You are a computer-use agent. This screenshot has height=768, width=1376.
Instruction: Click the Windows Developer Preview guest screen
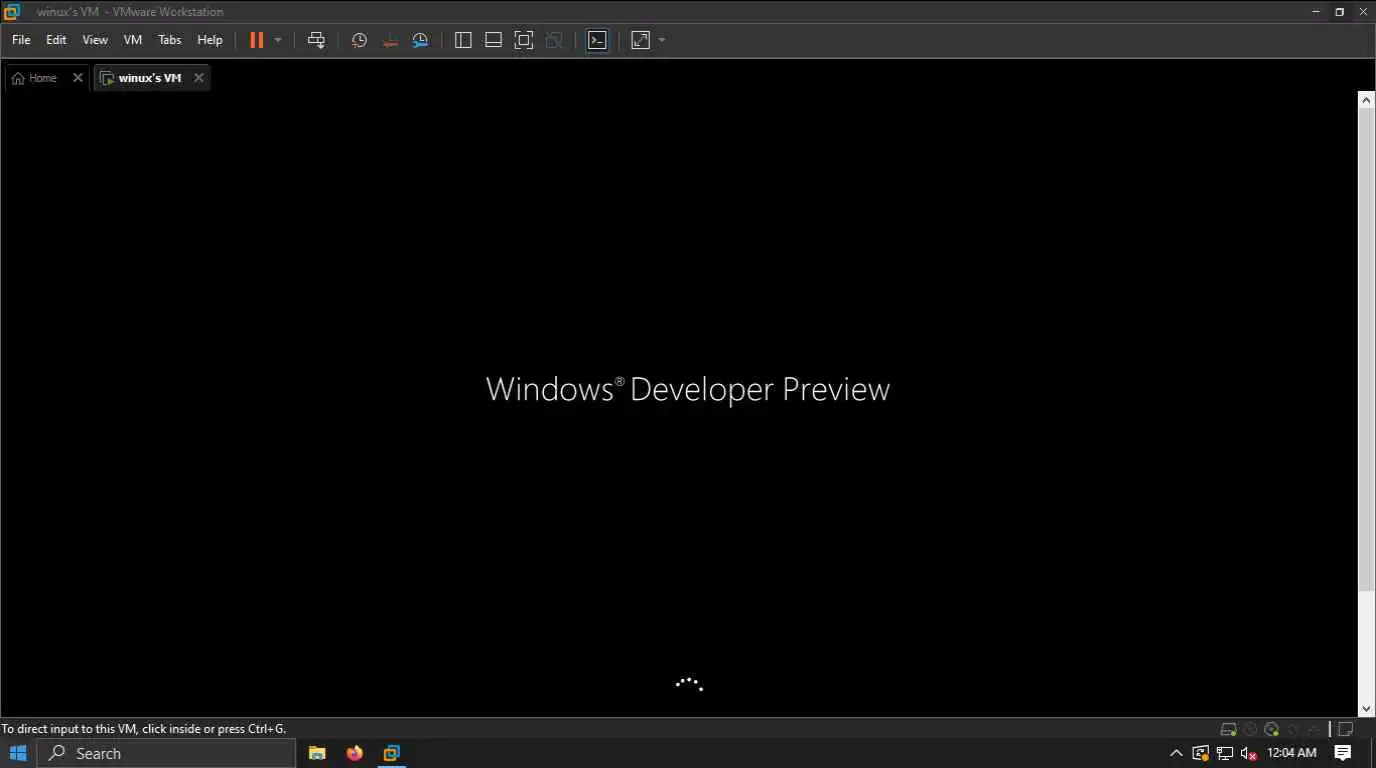tap(678, 404)
